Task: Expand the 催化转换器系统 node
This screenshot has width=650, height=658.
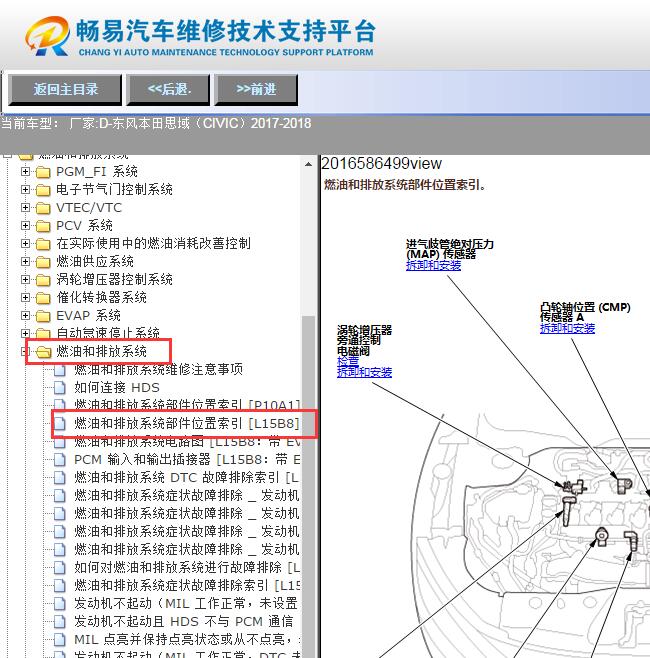Action: [25, 298]
